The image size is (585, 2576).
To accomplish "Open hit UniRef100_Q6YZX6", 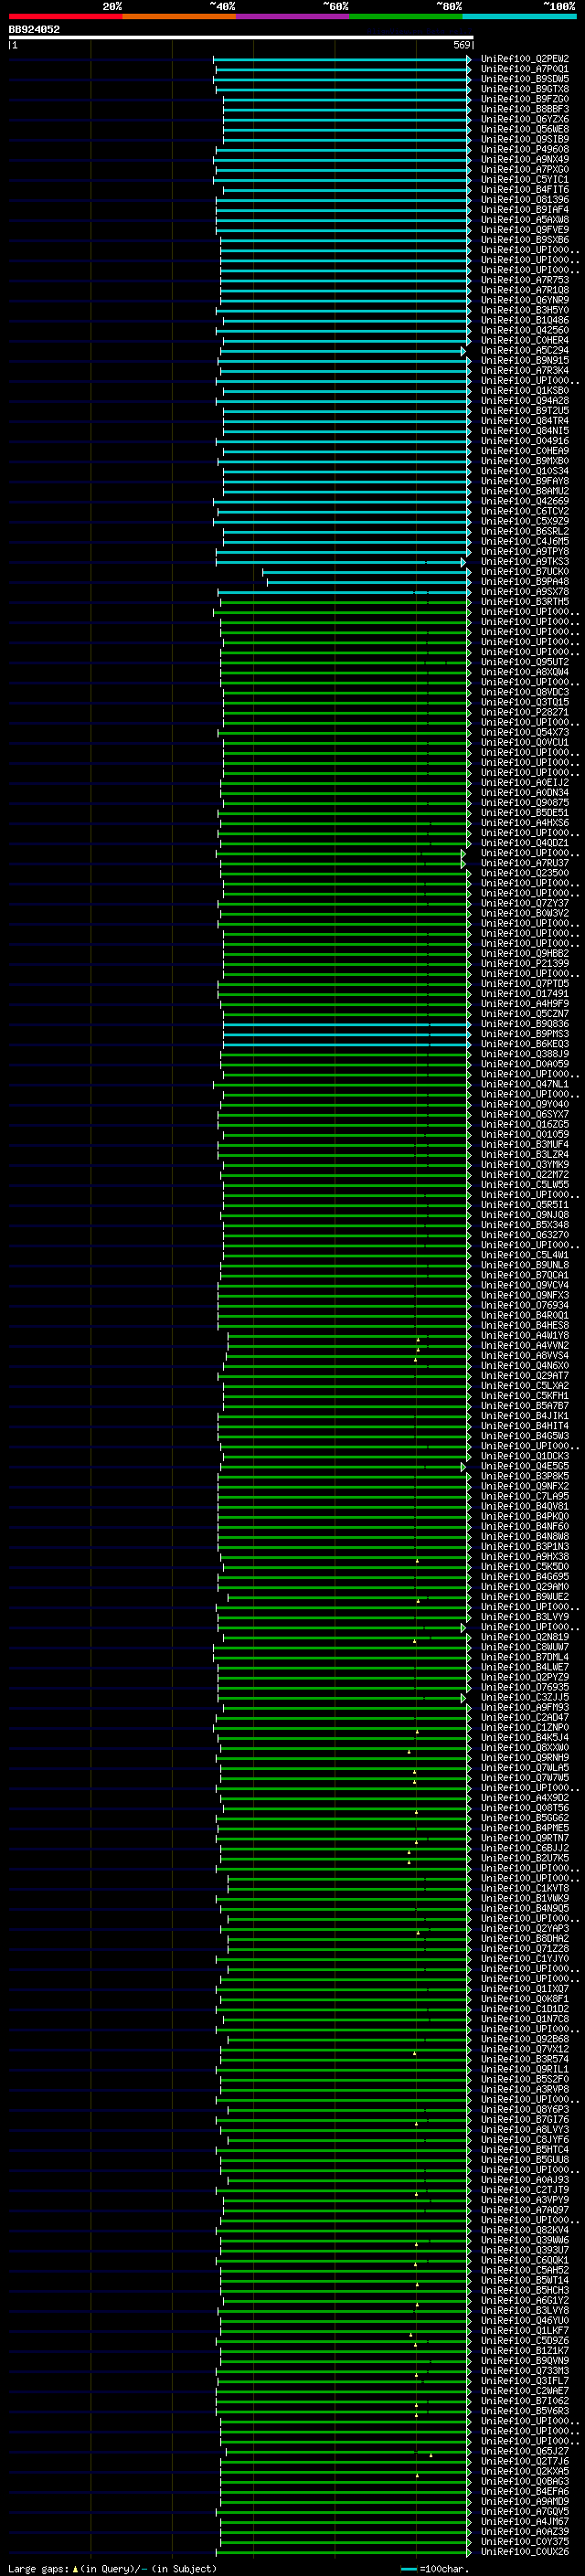I will click(524, 119).
